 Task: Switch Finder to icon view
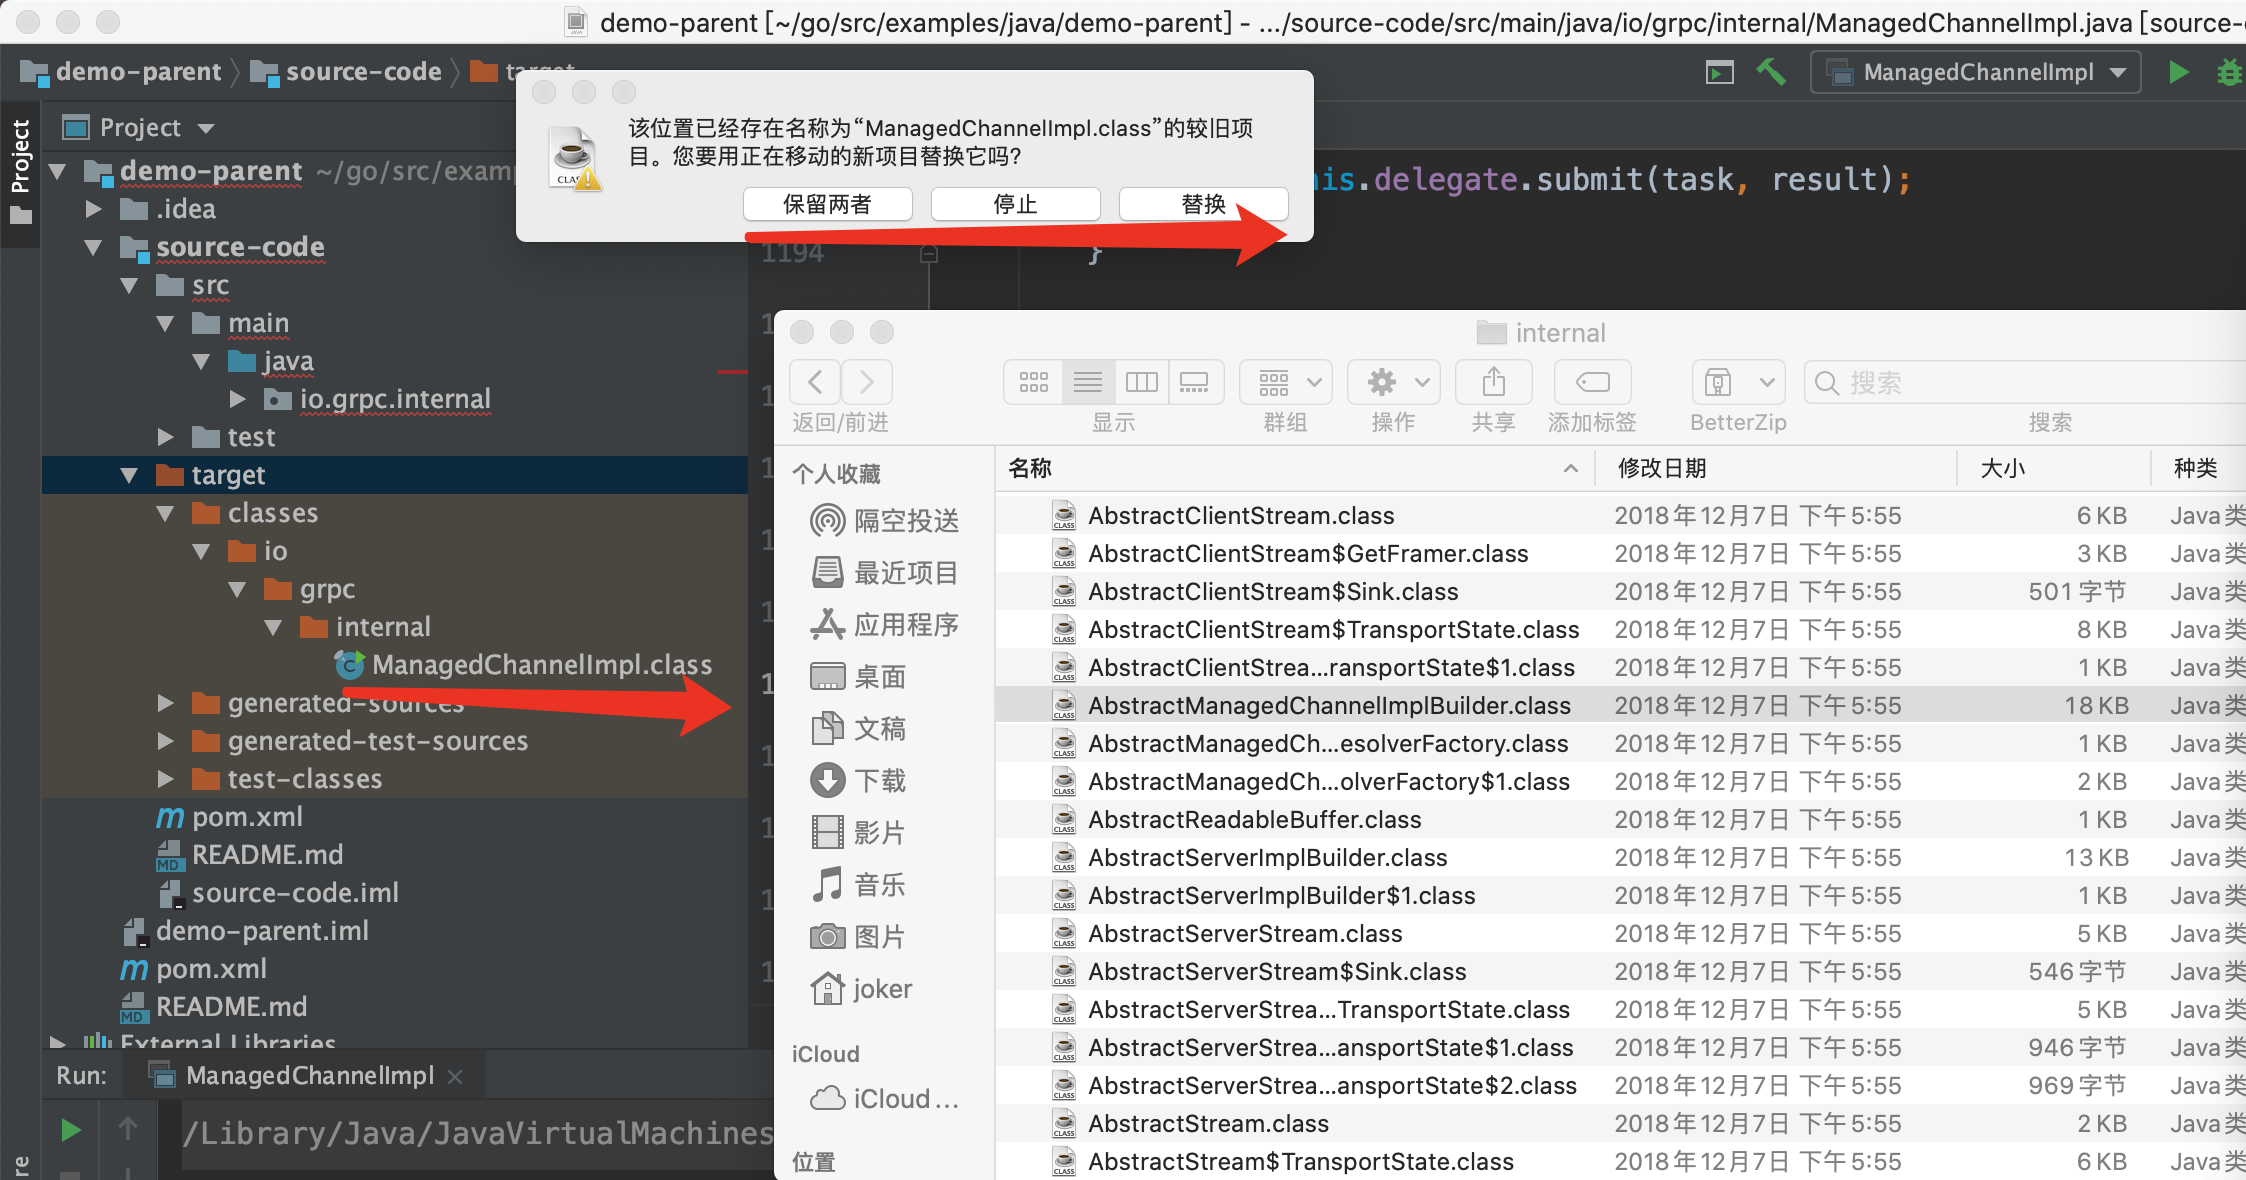pyautogui.click(x=1033, y=381)
